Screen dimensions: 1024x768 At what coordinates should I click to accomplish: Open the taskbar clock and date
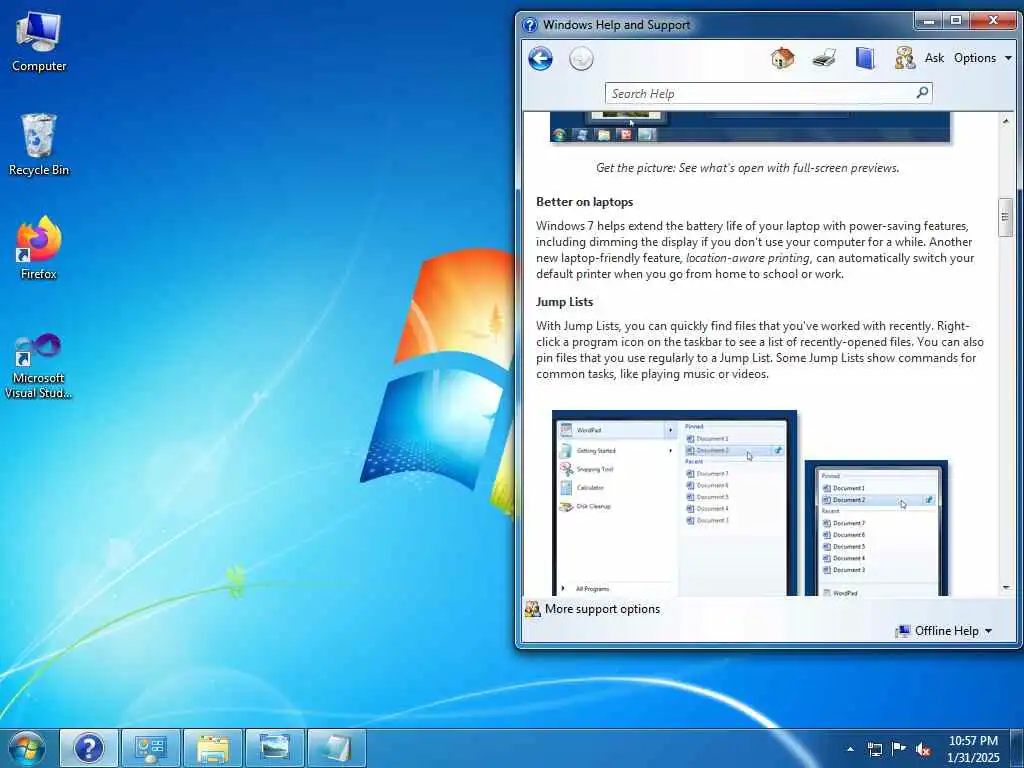pyautogui.click(x=973, y=749)
